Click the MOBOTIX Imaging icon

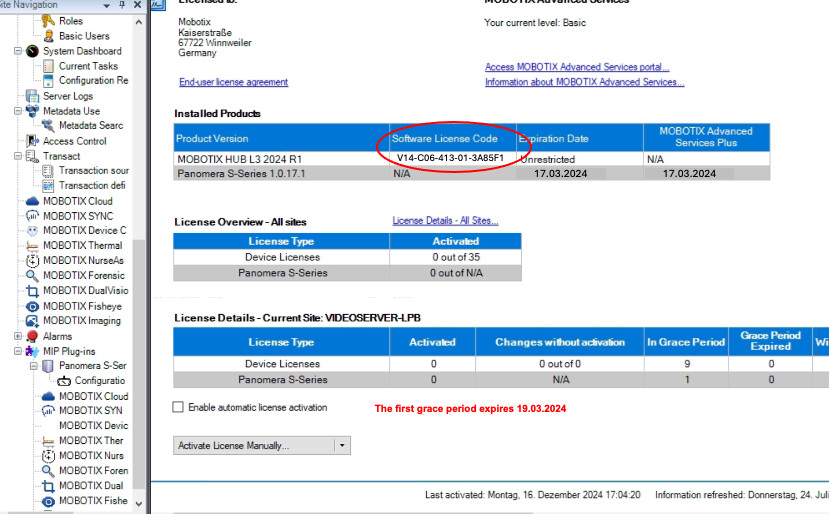pos(32,321)
